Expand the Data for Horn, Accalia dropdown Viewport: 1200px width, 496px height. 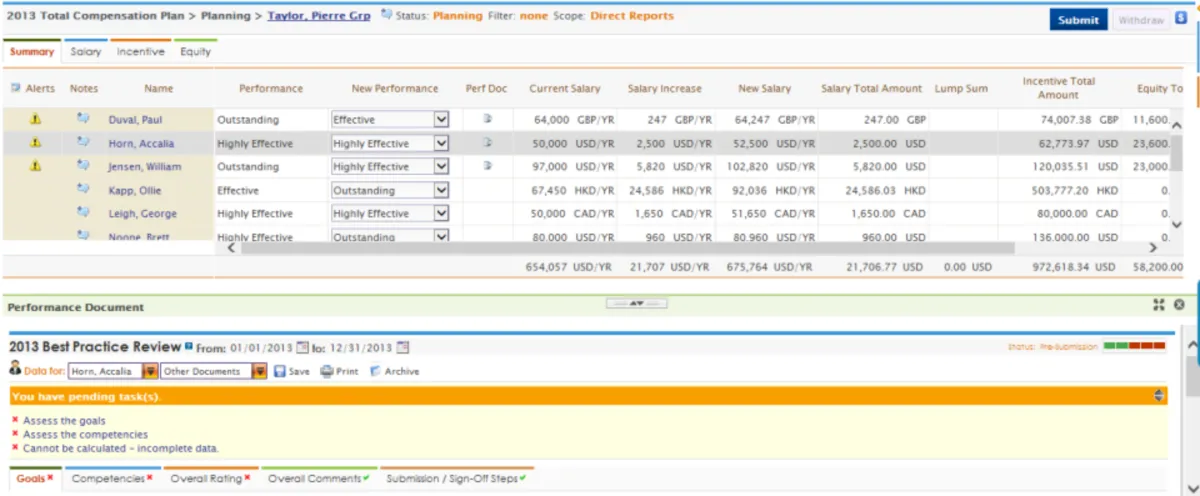click(x=150, y=371)
